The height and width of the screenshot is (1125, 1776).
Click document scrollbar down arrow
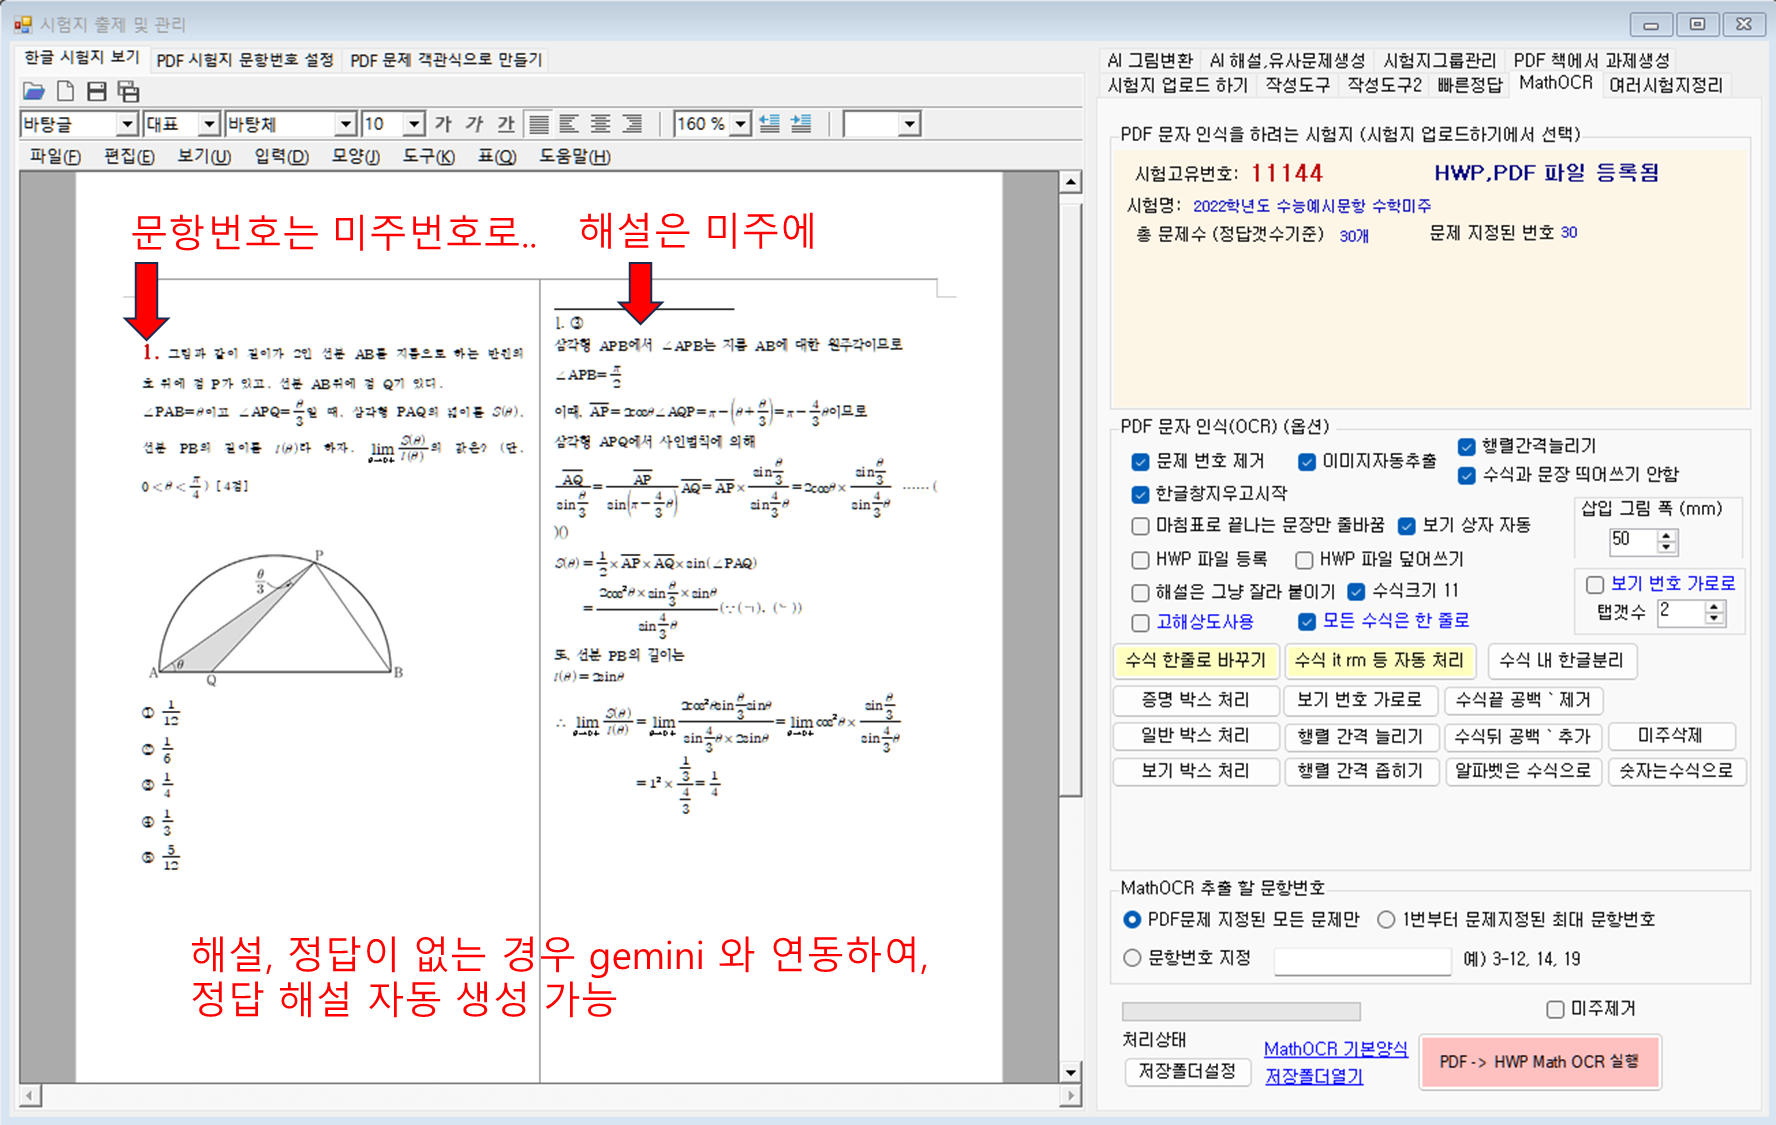(x=1070, y=1072)
